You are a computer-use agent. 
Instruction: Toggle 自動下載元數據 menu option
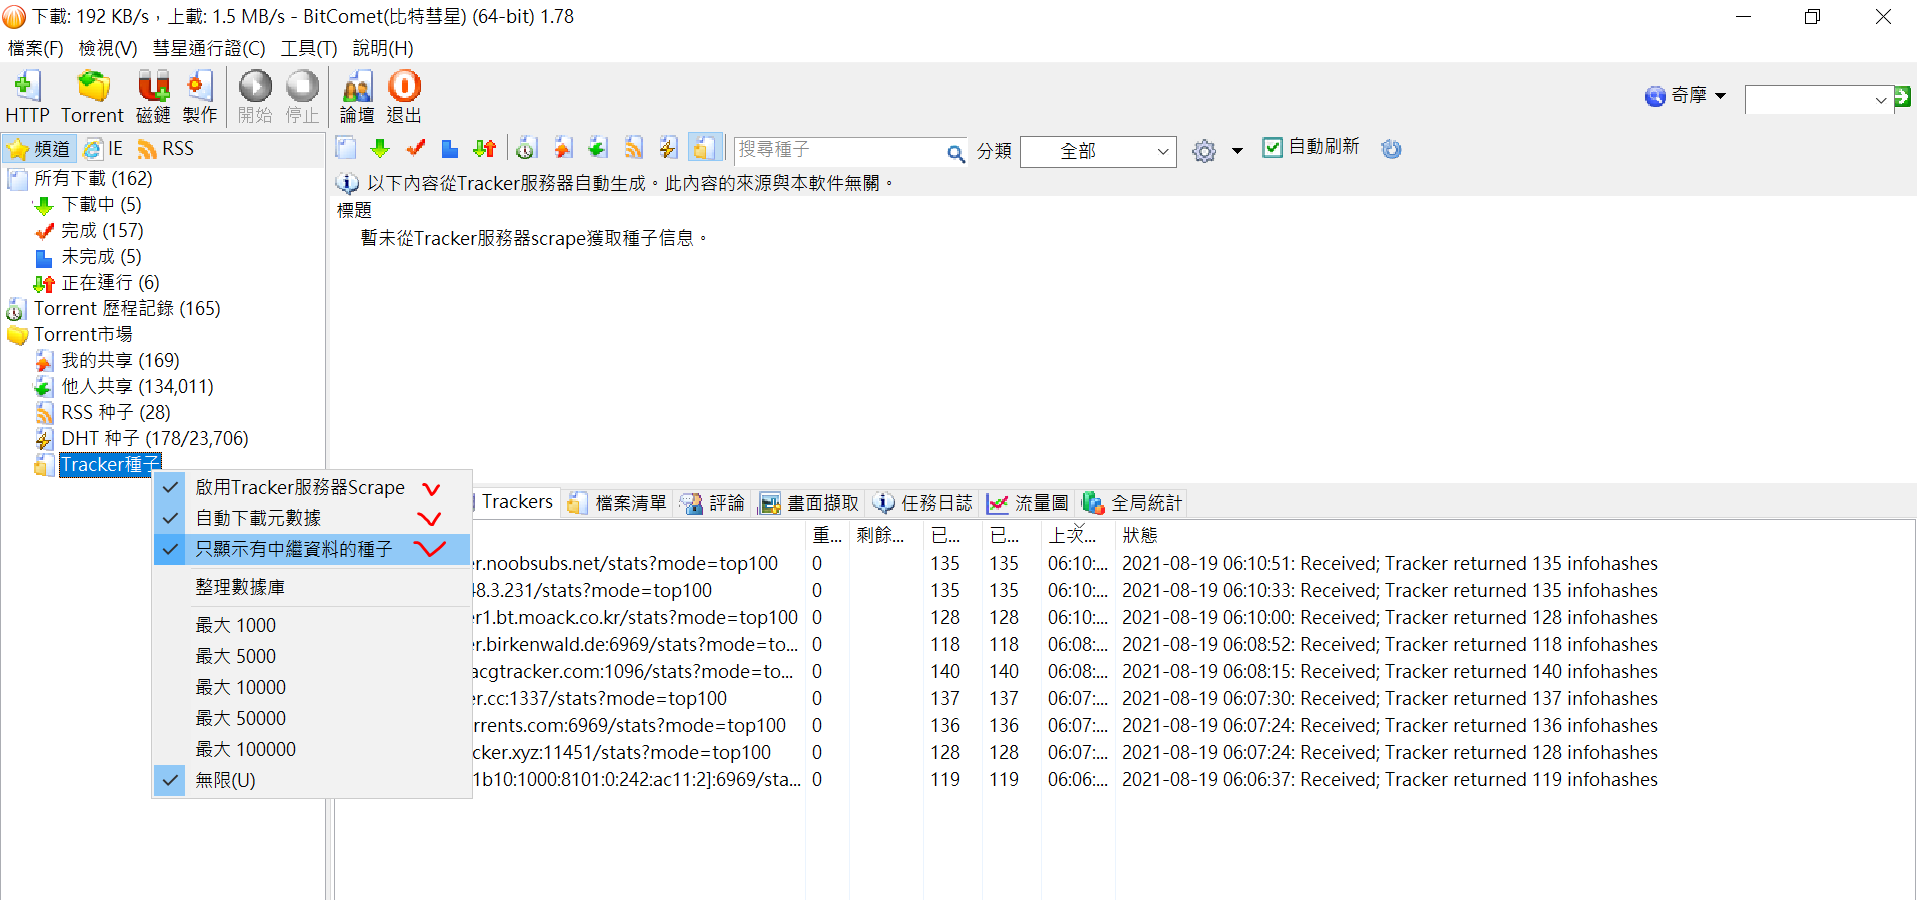pos(312,518)
